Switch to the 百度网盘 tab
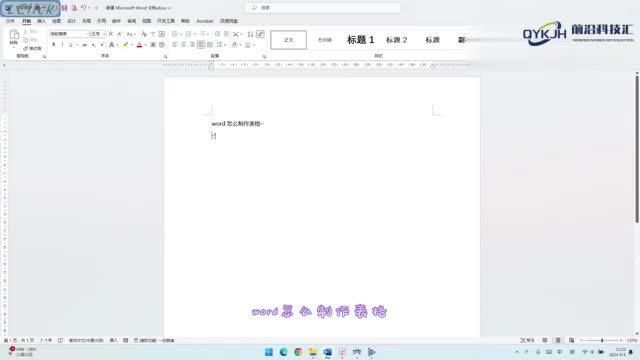 coord(229,21)
